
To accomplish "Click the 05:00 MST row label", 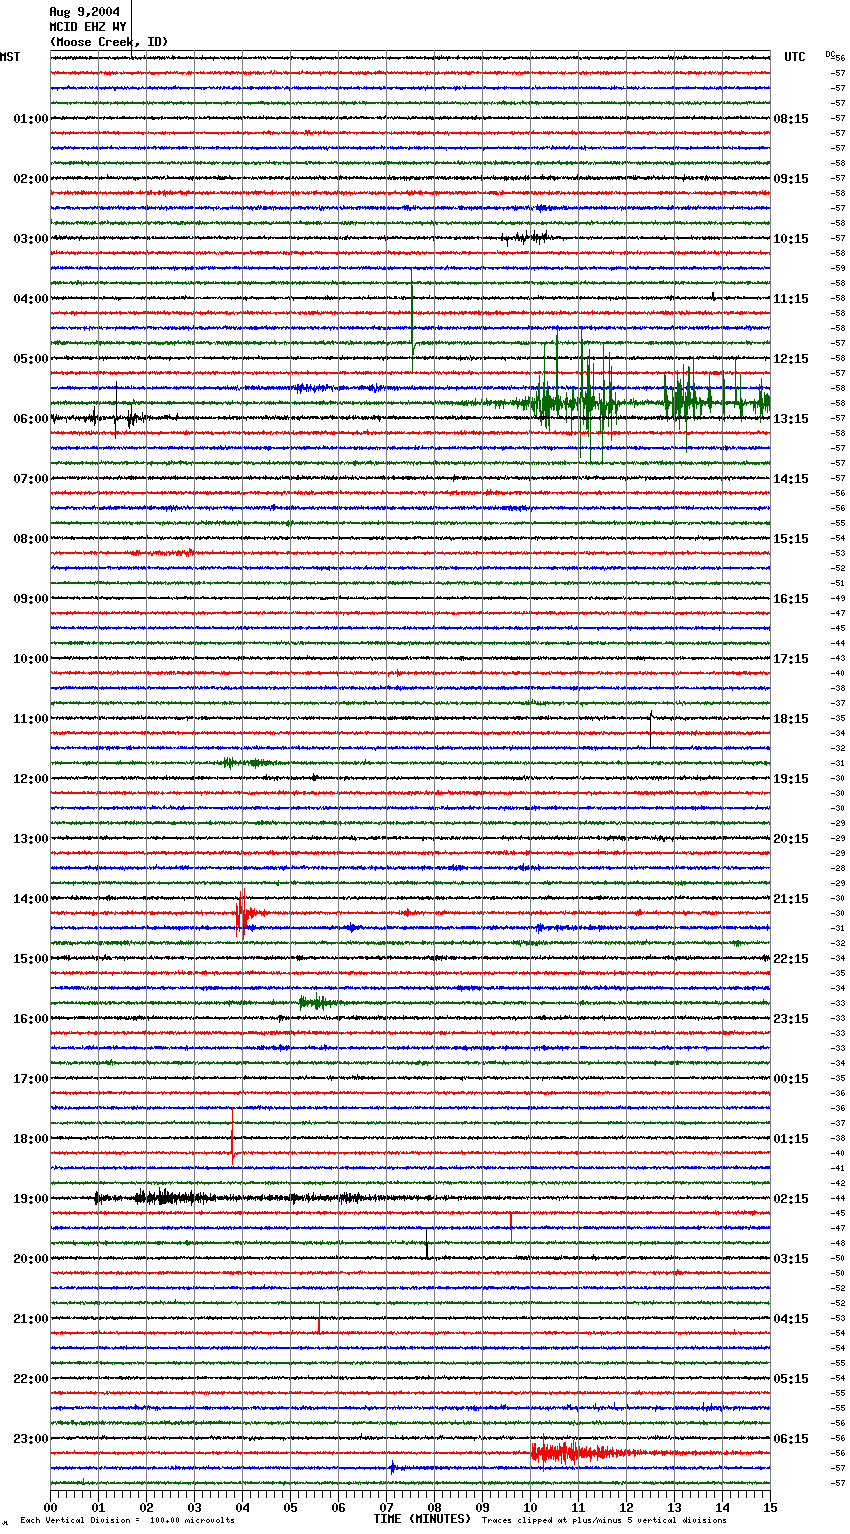I will tap(30, 359).
